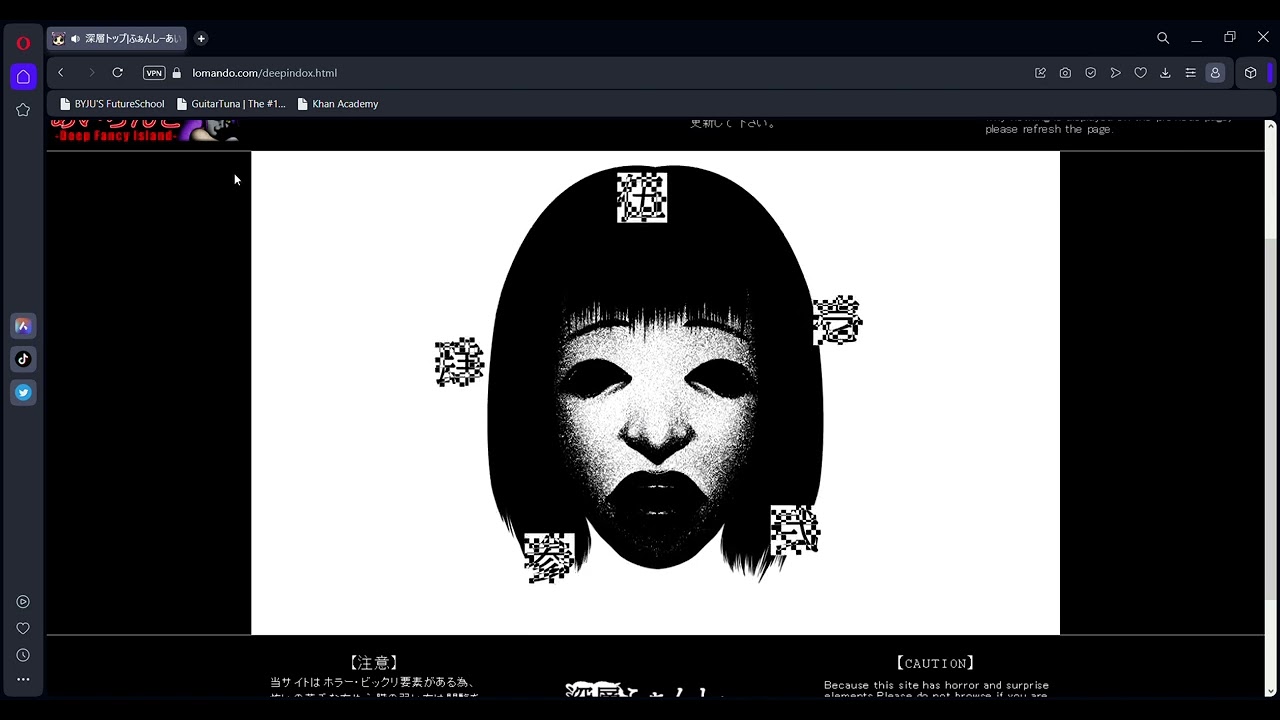Image resolution: width=1280 pixels, height=720 pixels.
Task: View site security lock info
Action: 177,73
